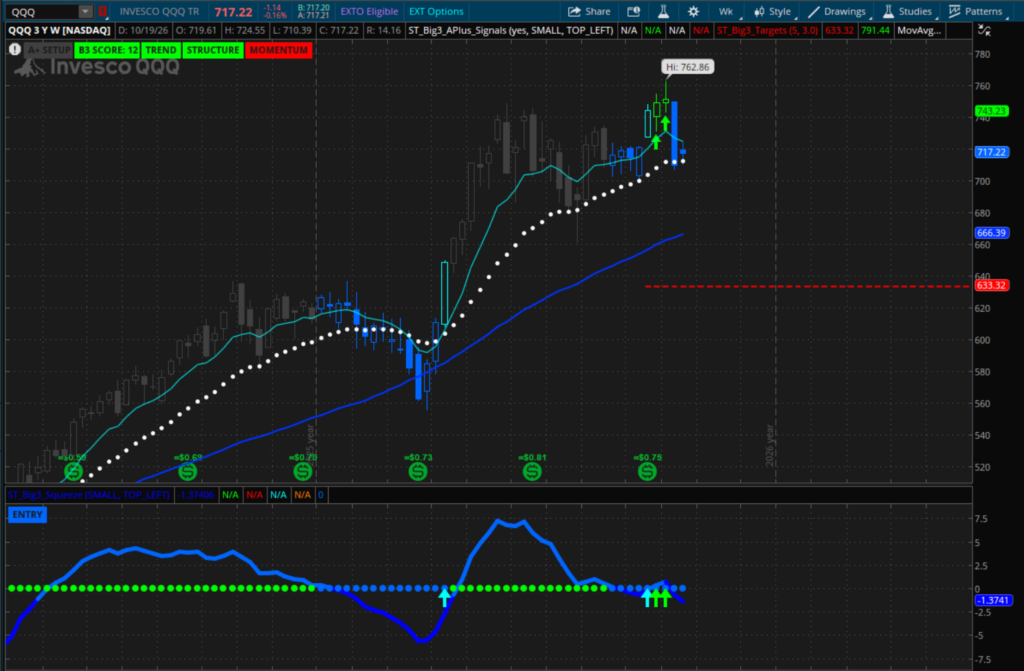Click the orange N/A squeeze header value
1024x671 pixels.
[302, 495]
